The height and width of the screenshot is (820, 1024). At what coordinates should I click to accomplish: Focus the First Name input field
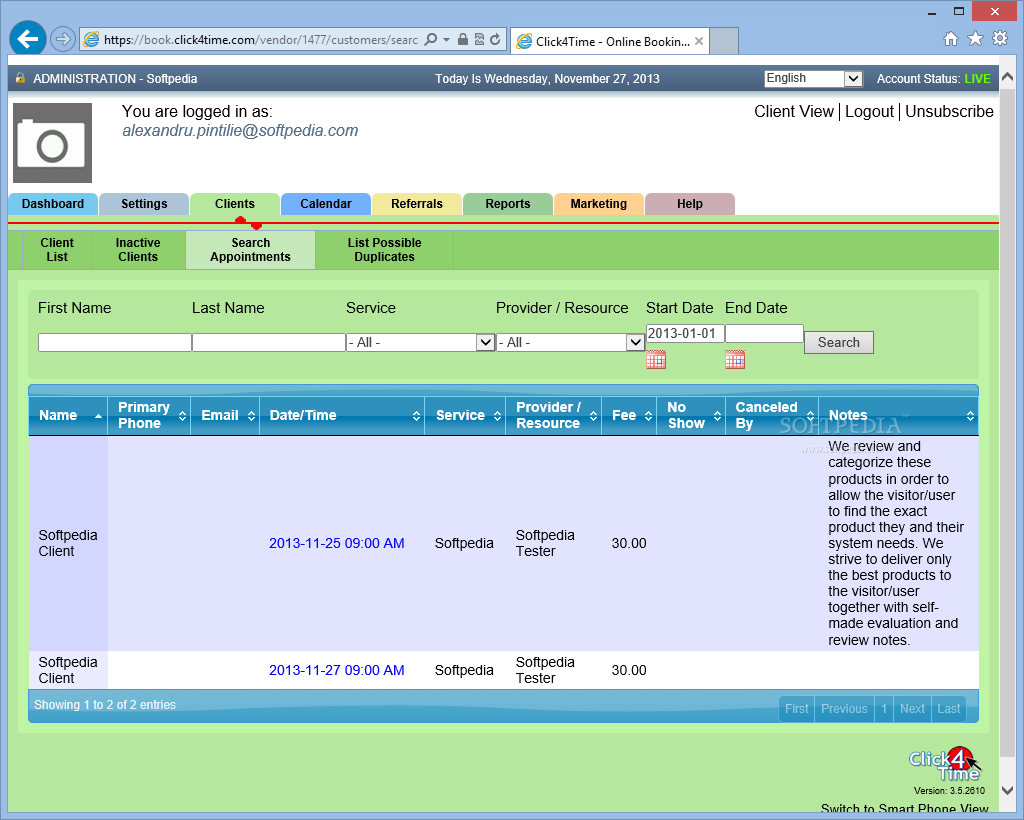(115, 342)
